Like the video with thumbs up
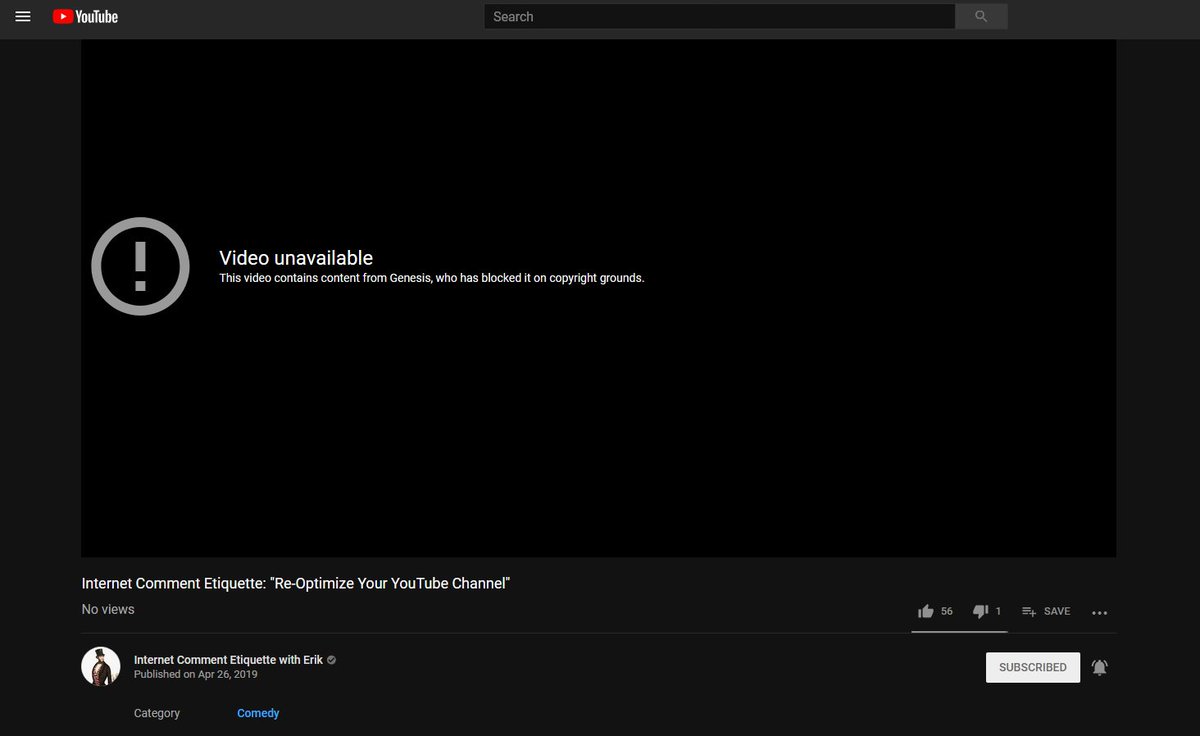The height and width of the screenshot is (736, 1200). (x=926, y=611)
